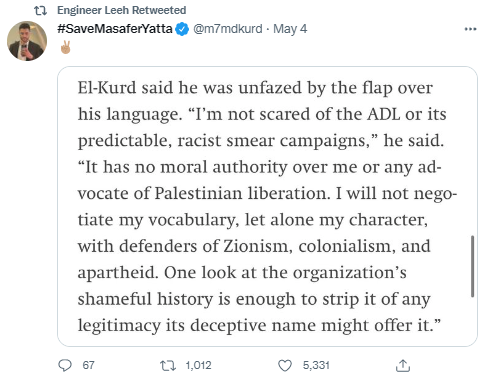Click the "shameful history" line in the image

[x=254, y=299]
